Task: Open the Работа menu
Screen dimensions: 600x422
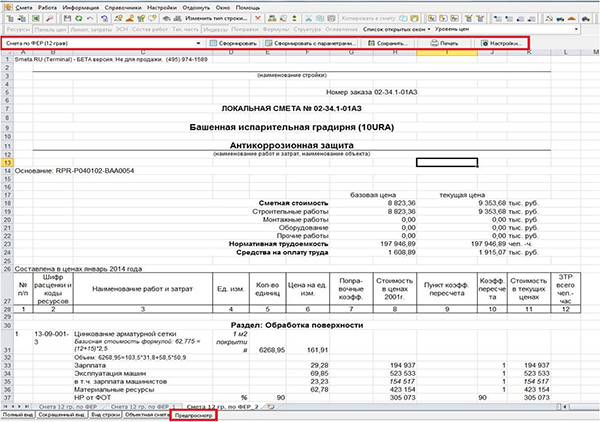Action: 47,7
